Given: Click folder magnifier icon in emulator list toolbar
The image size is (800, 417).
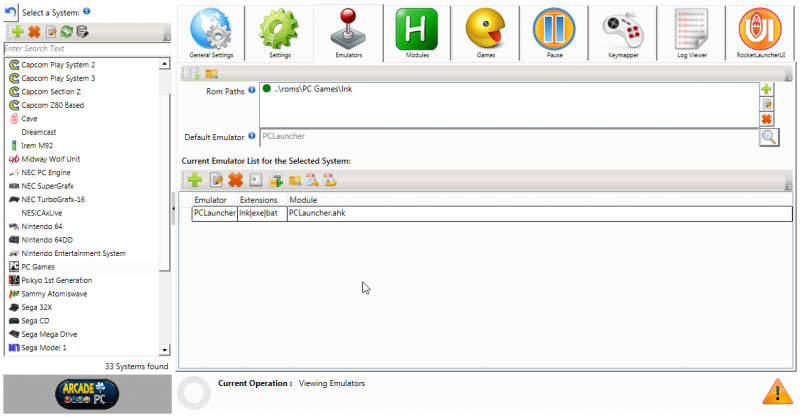Looking at the screenshot, I should [x=295, y=180].
